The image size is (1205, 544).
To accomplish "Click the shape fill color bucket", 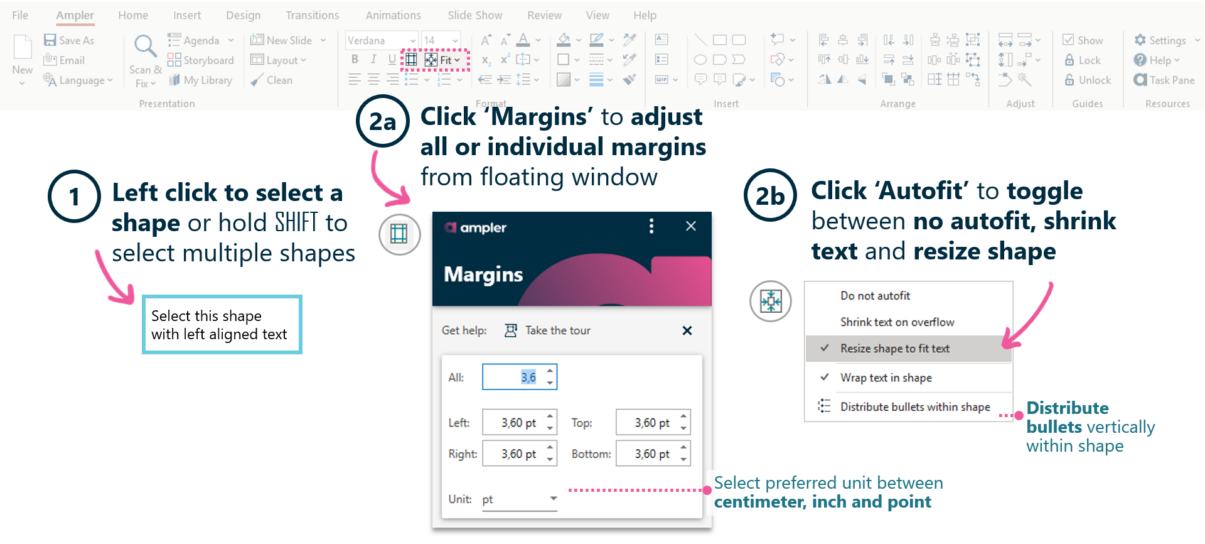I will (564, 40).
